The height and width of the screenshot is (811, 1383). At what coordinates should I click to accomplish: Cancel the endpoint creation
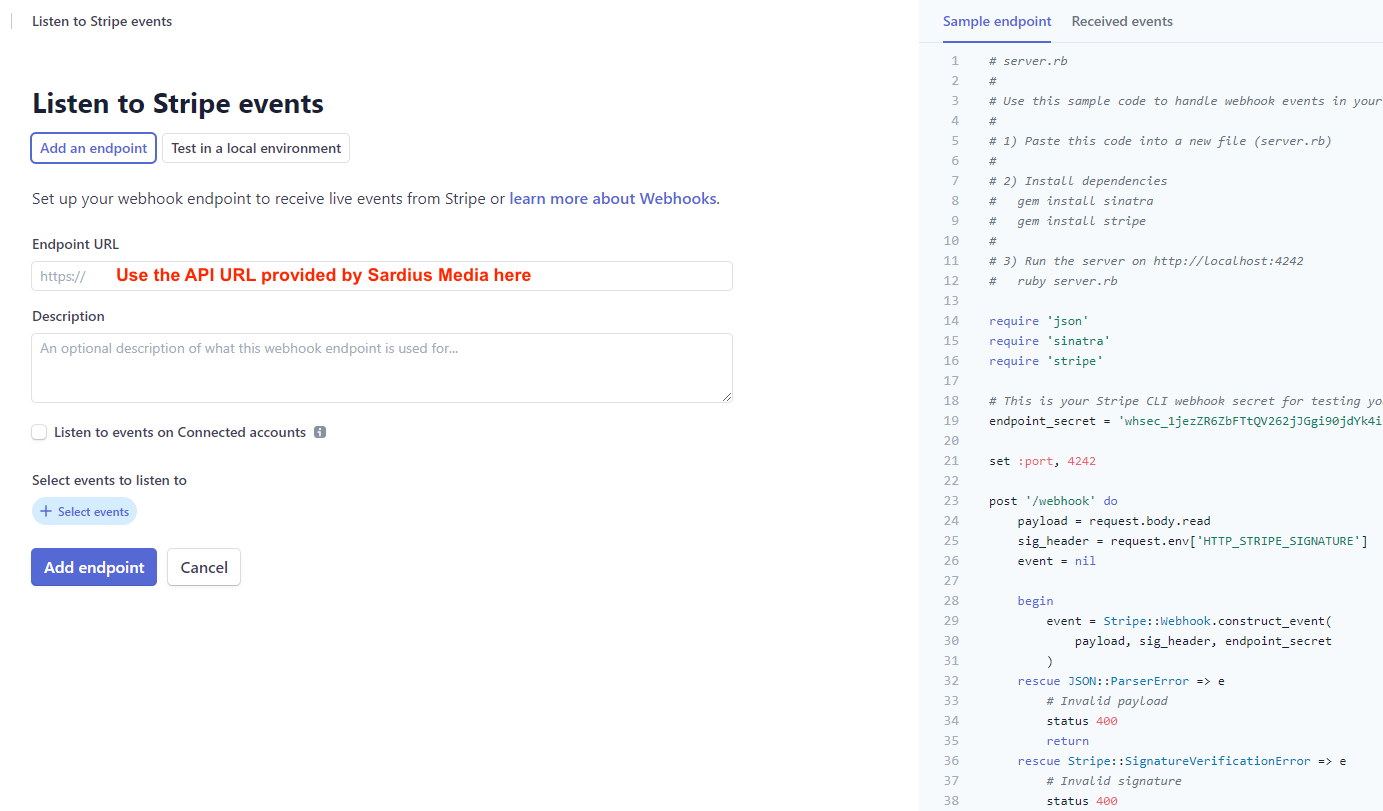pyautogui.click(x=204, y=567)
